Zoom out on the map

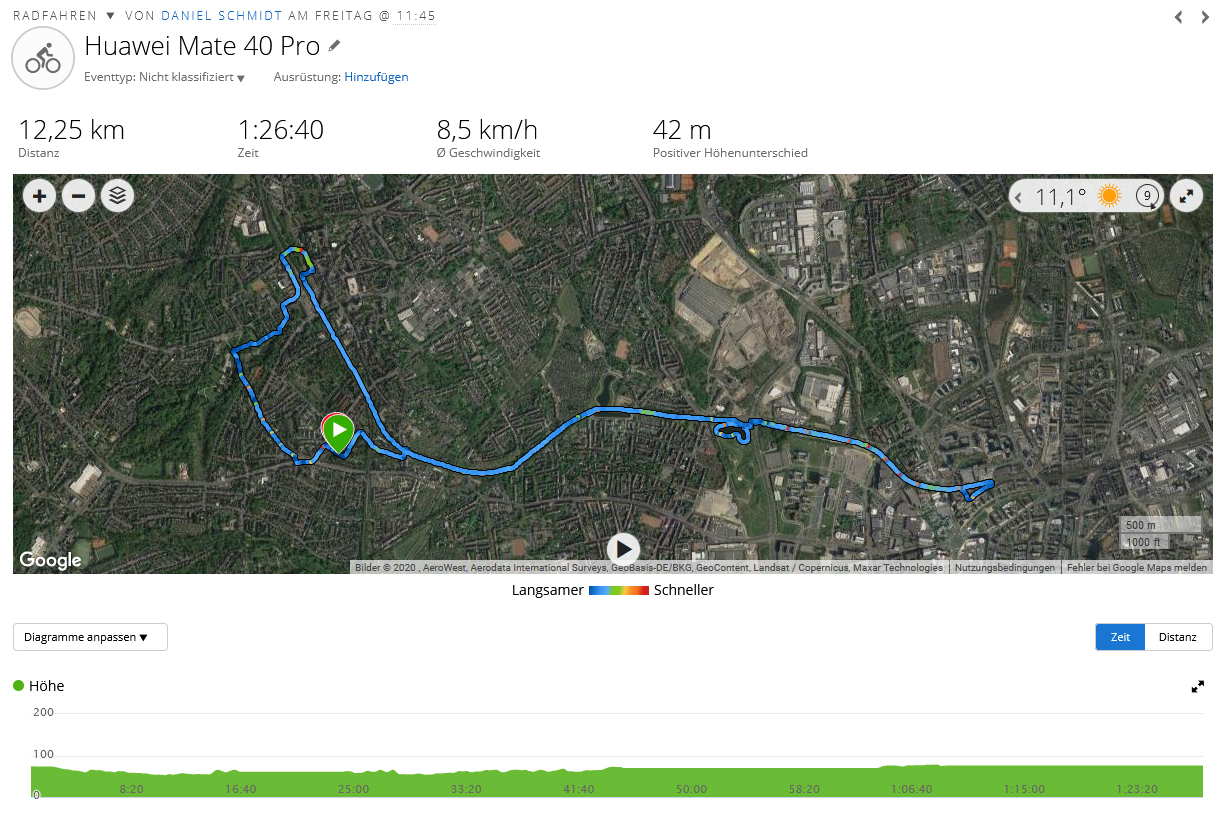click(78, 196)
